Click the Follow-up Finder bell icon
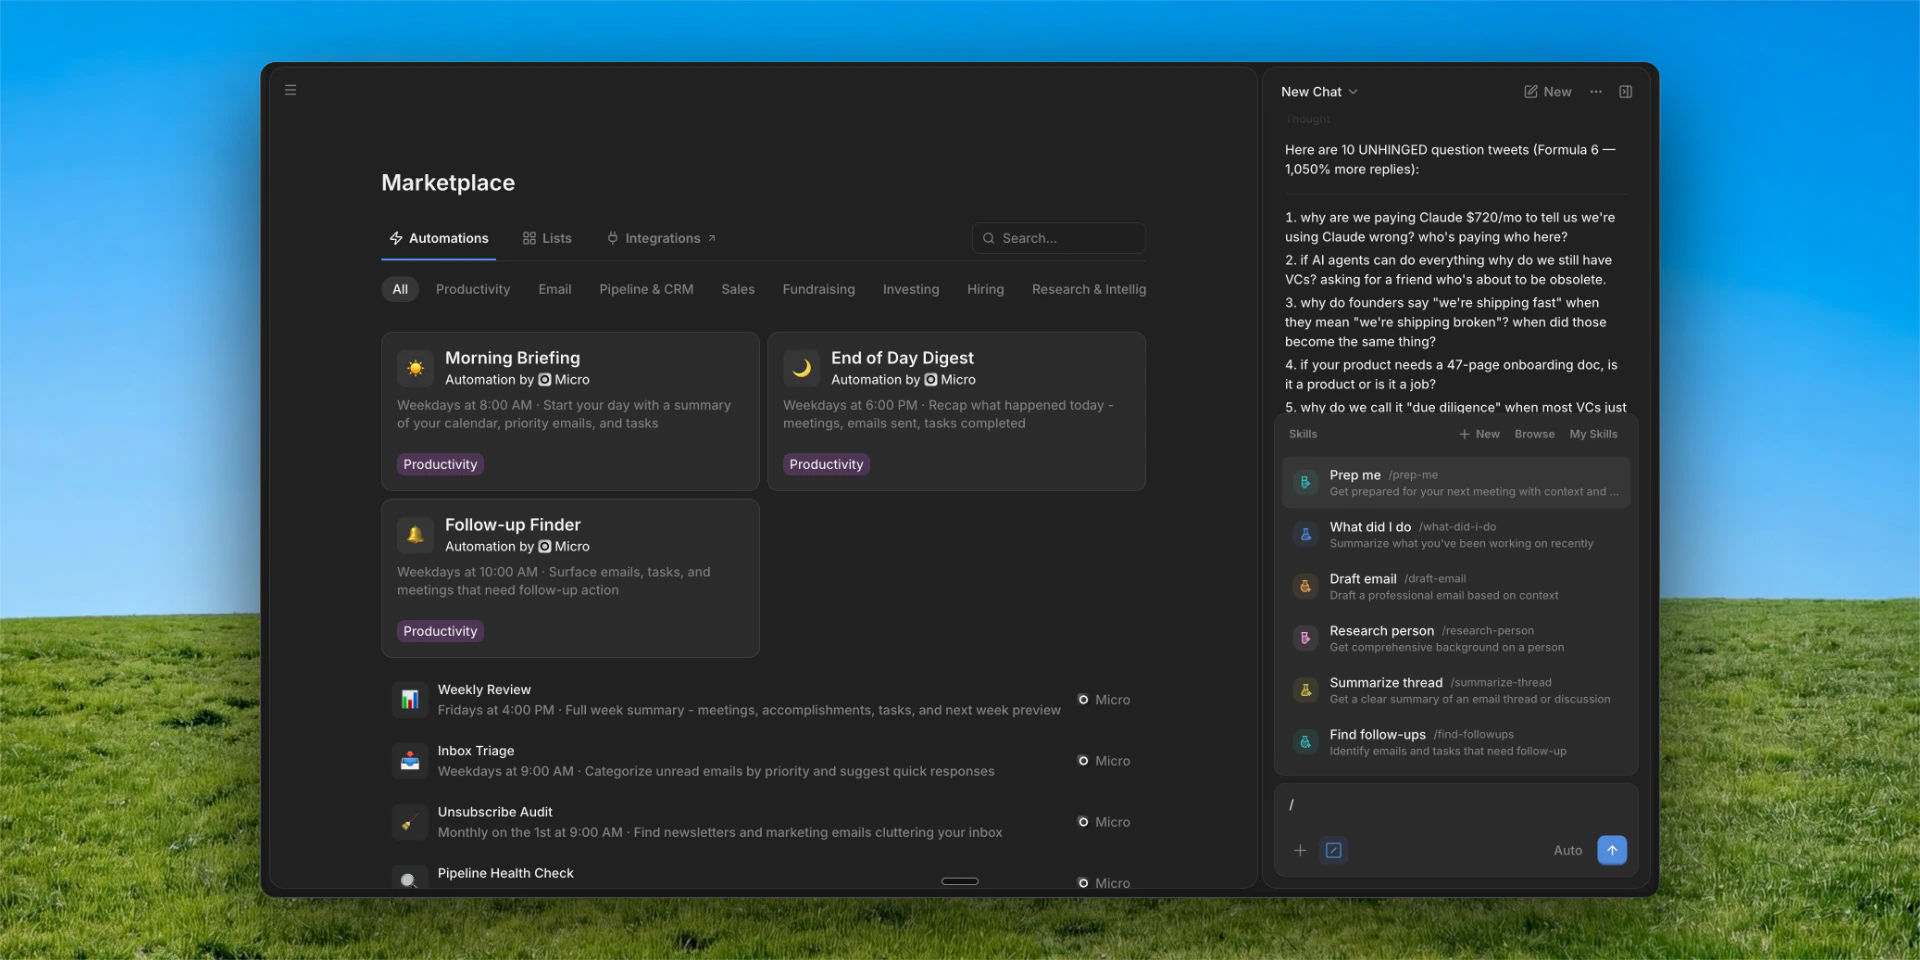 [x=415, y=535]
